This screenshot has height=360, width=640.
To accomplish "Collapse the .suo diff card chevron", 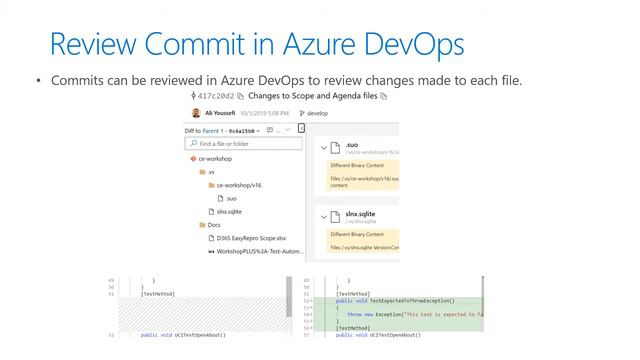I will tap(324, 148).
